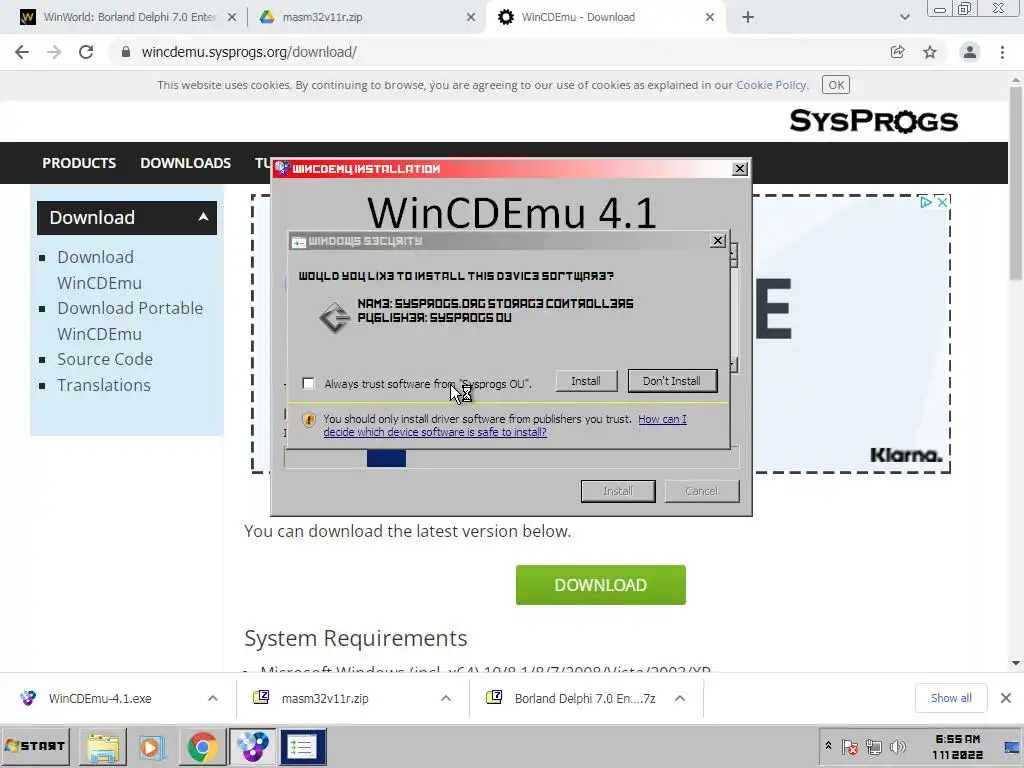The height and width of the screenshot is (768, 1024).
Task: Open Download WinCDEmu sidebar link
Action: [x=99, y=270]
